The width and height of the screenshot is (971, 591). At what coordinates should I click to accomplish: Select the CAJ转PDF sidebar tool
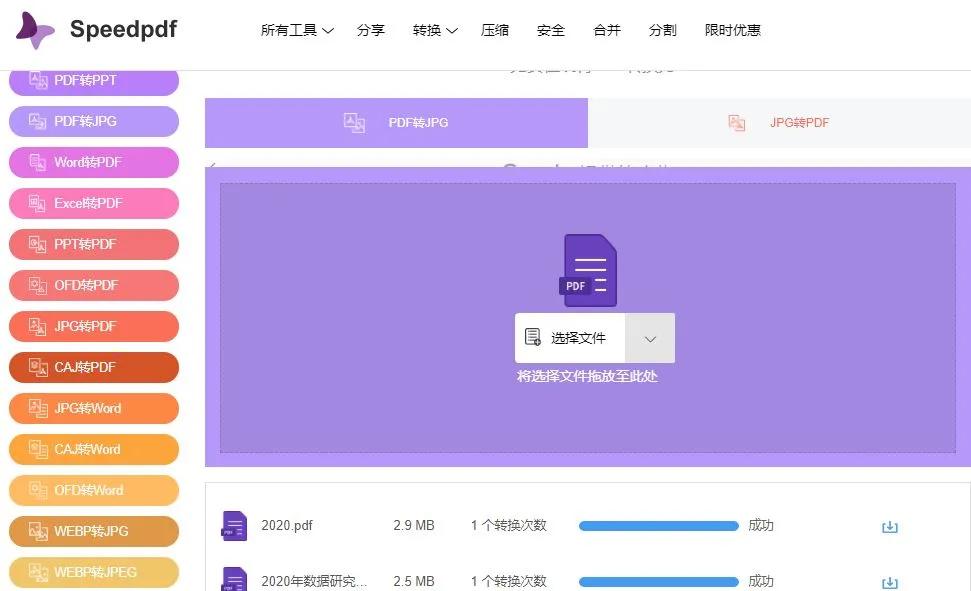pyautogui.click(x=93, y=367)
